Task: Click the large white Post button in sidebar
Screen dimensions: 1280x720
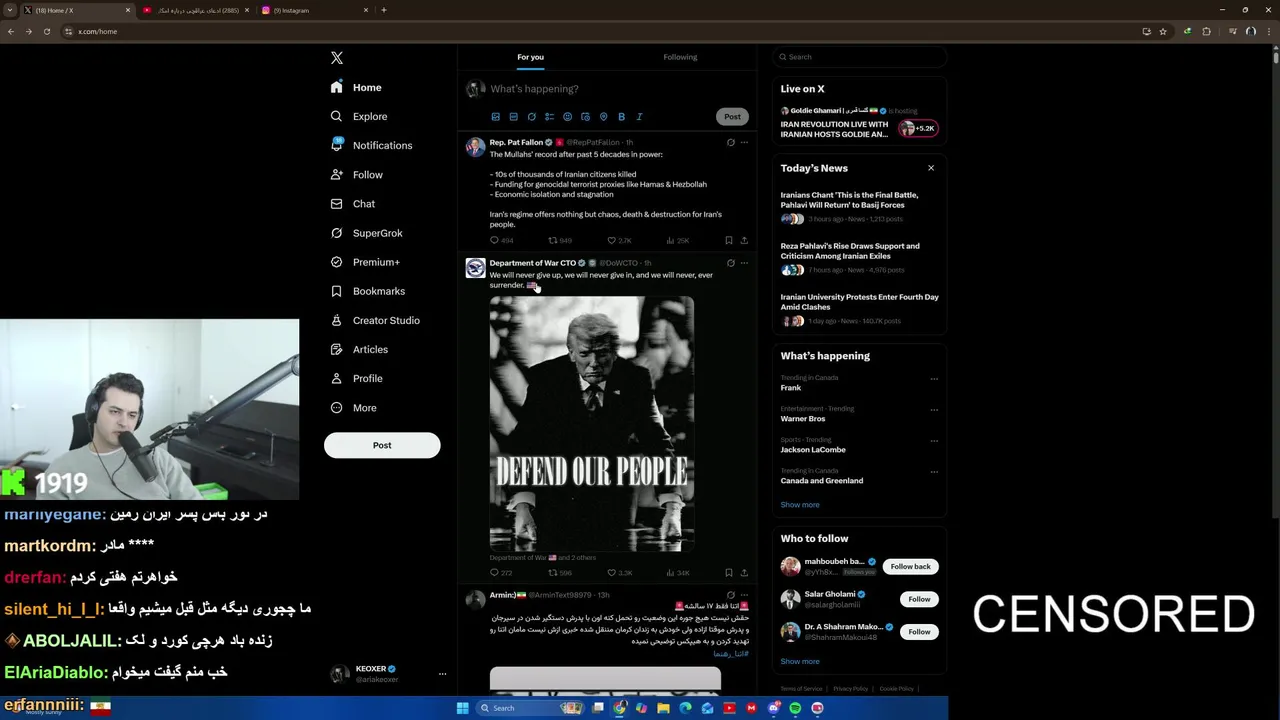Action: pyautogui.click(x=382, y=445)
